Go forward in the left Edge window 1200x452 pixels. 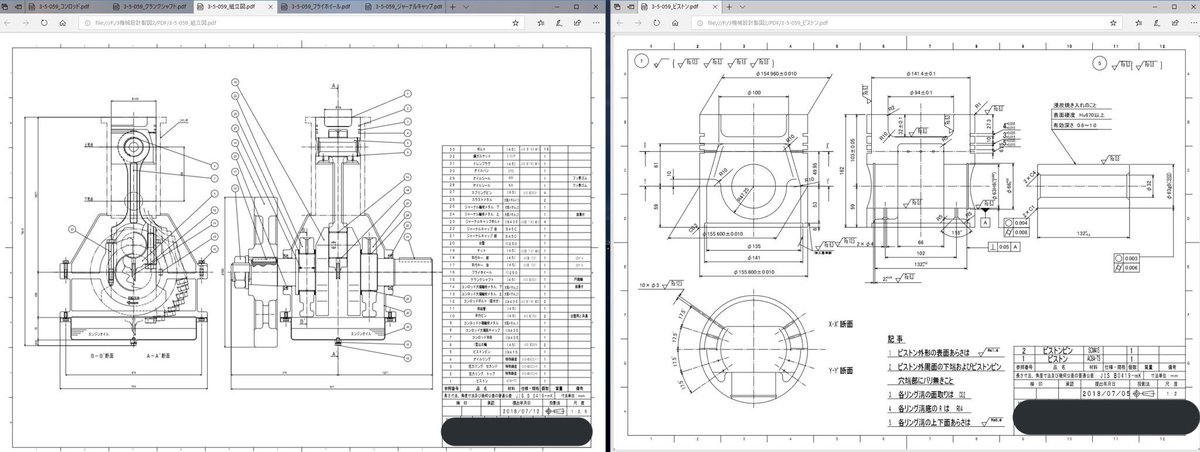pyautogui.click(x=26, y=22)
